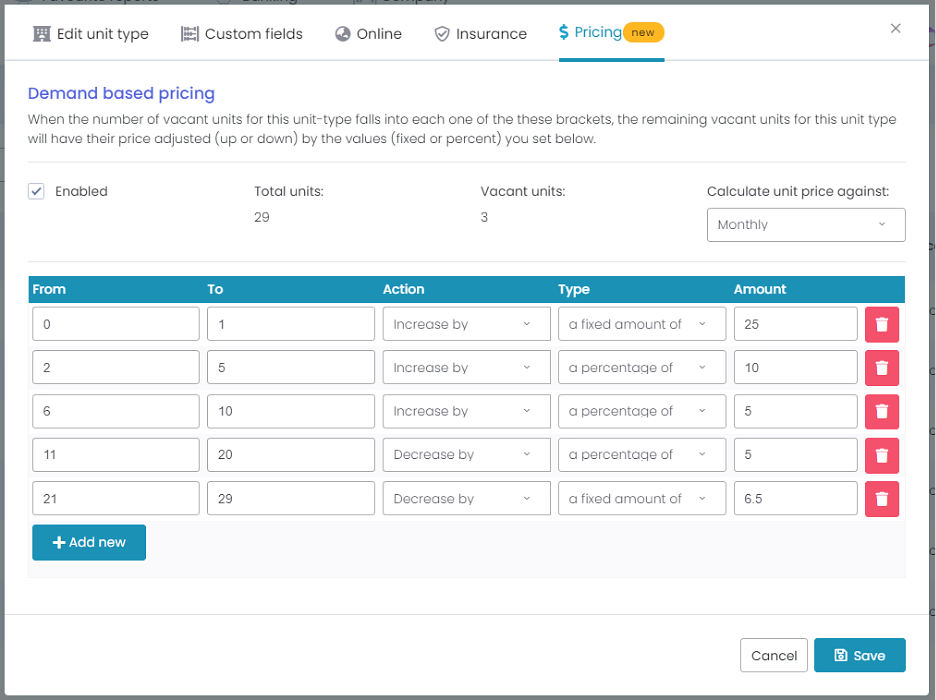Delete the 11 to 20 pricing row
This screenshot has height=700, width=936.
click(882, 455)
